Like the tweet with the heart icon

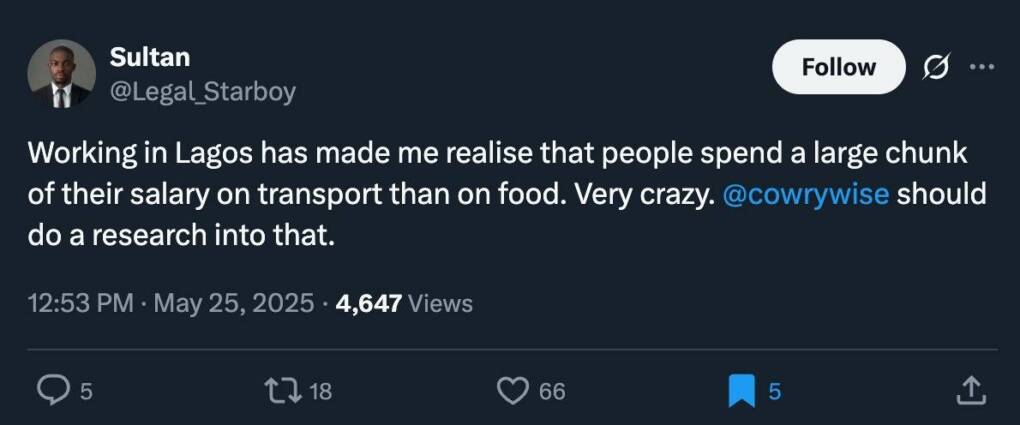pos(513,392)
